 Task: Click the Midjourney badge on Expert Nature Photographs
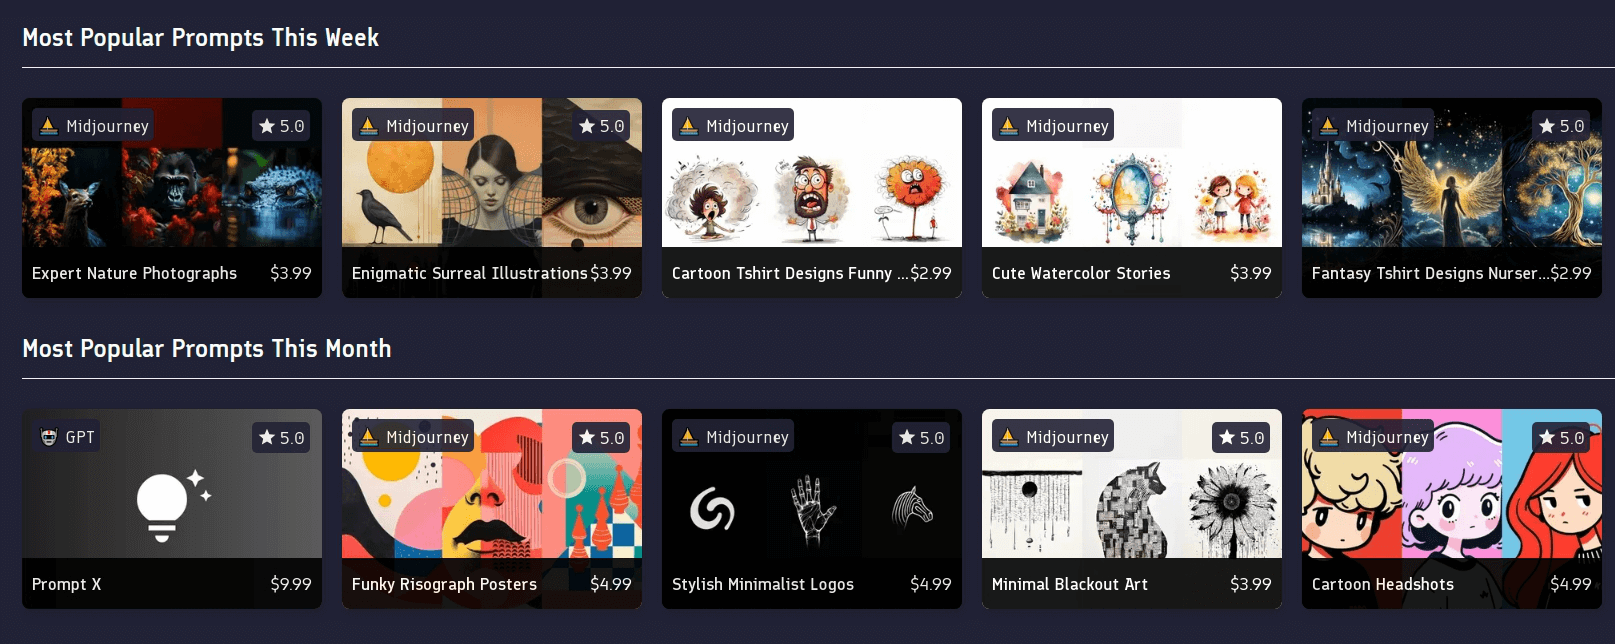click(93, 126)
